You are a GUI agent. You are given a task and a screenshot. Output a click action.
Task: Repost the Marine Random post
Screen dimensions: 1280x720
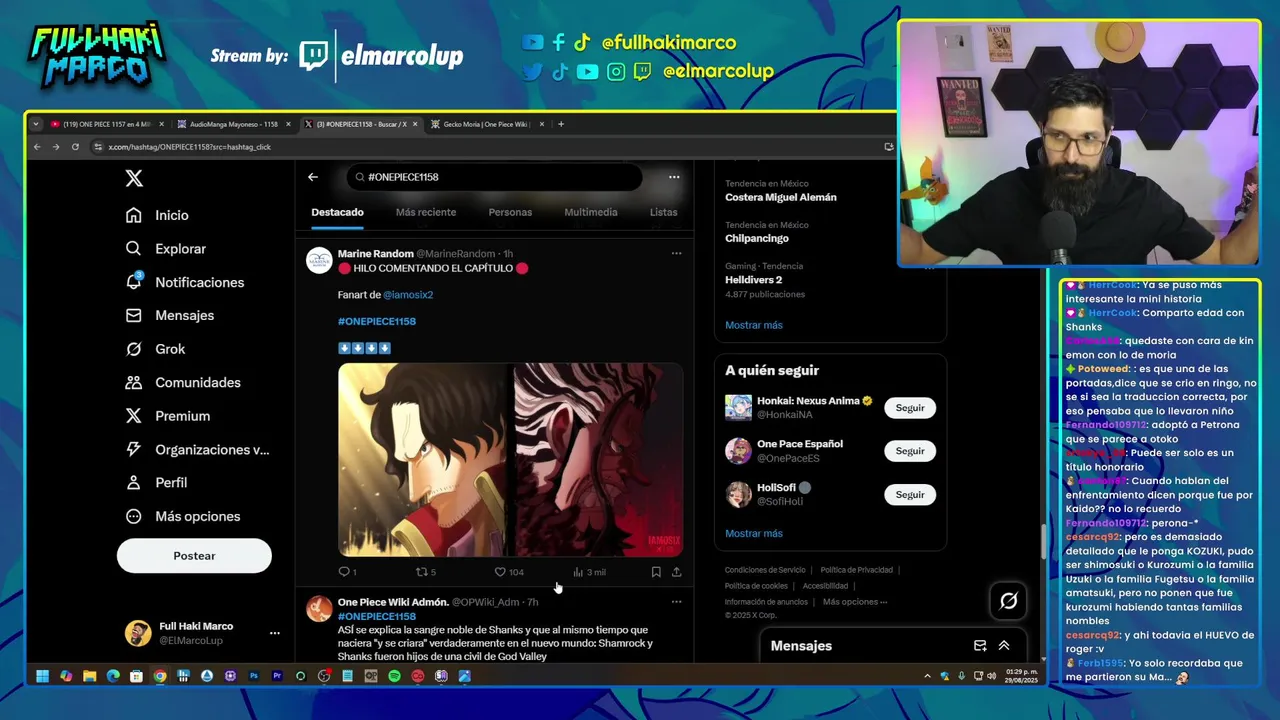pyautogui.click(x=426, y=572)
